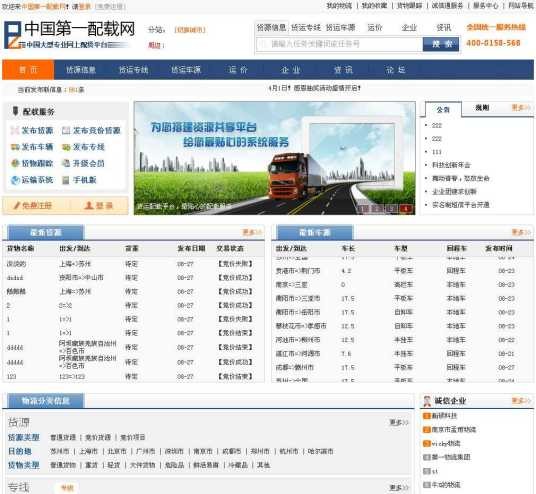Switch to the 规则 tab
The image size is (536, 494).
point(482,108)
